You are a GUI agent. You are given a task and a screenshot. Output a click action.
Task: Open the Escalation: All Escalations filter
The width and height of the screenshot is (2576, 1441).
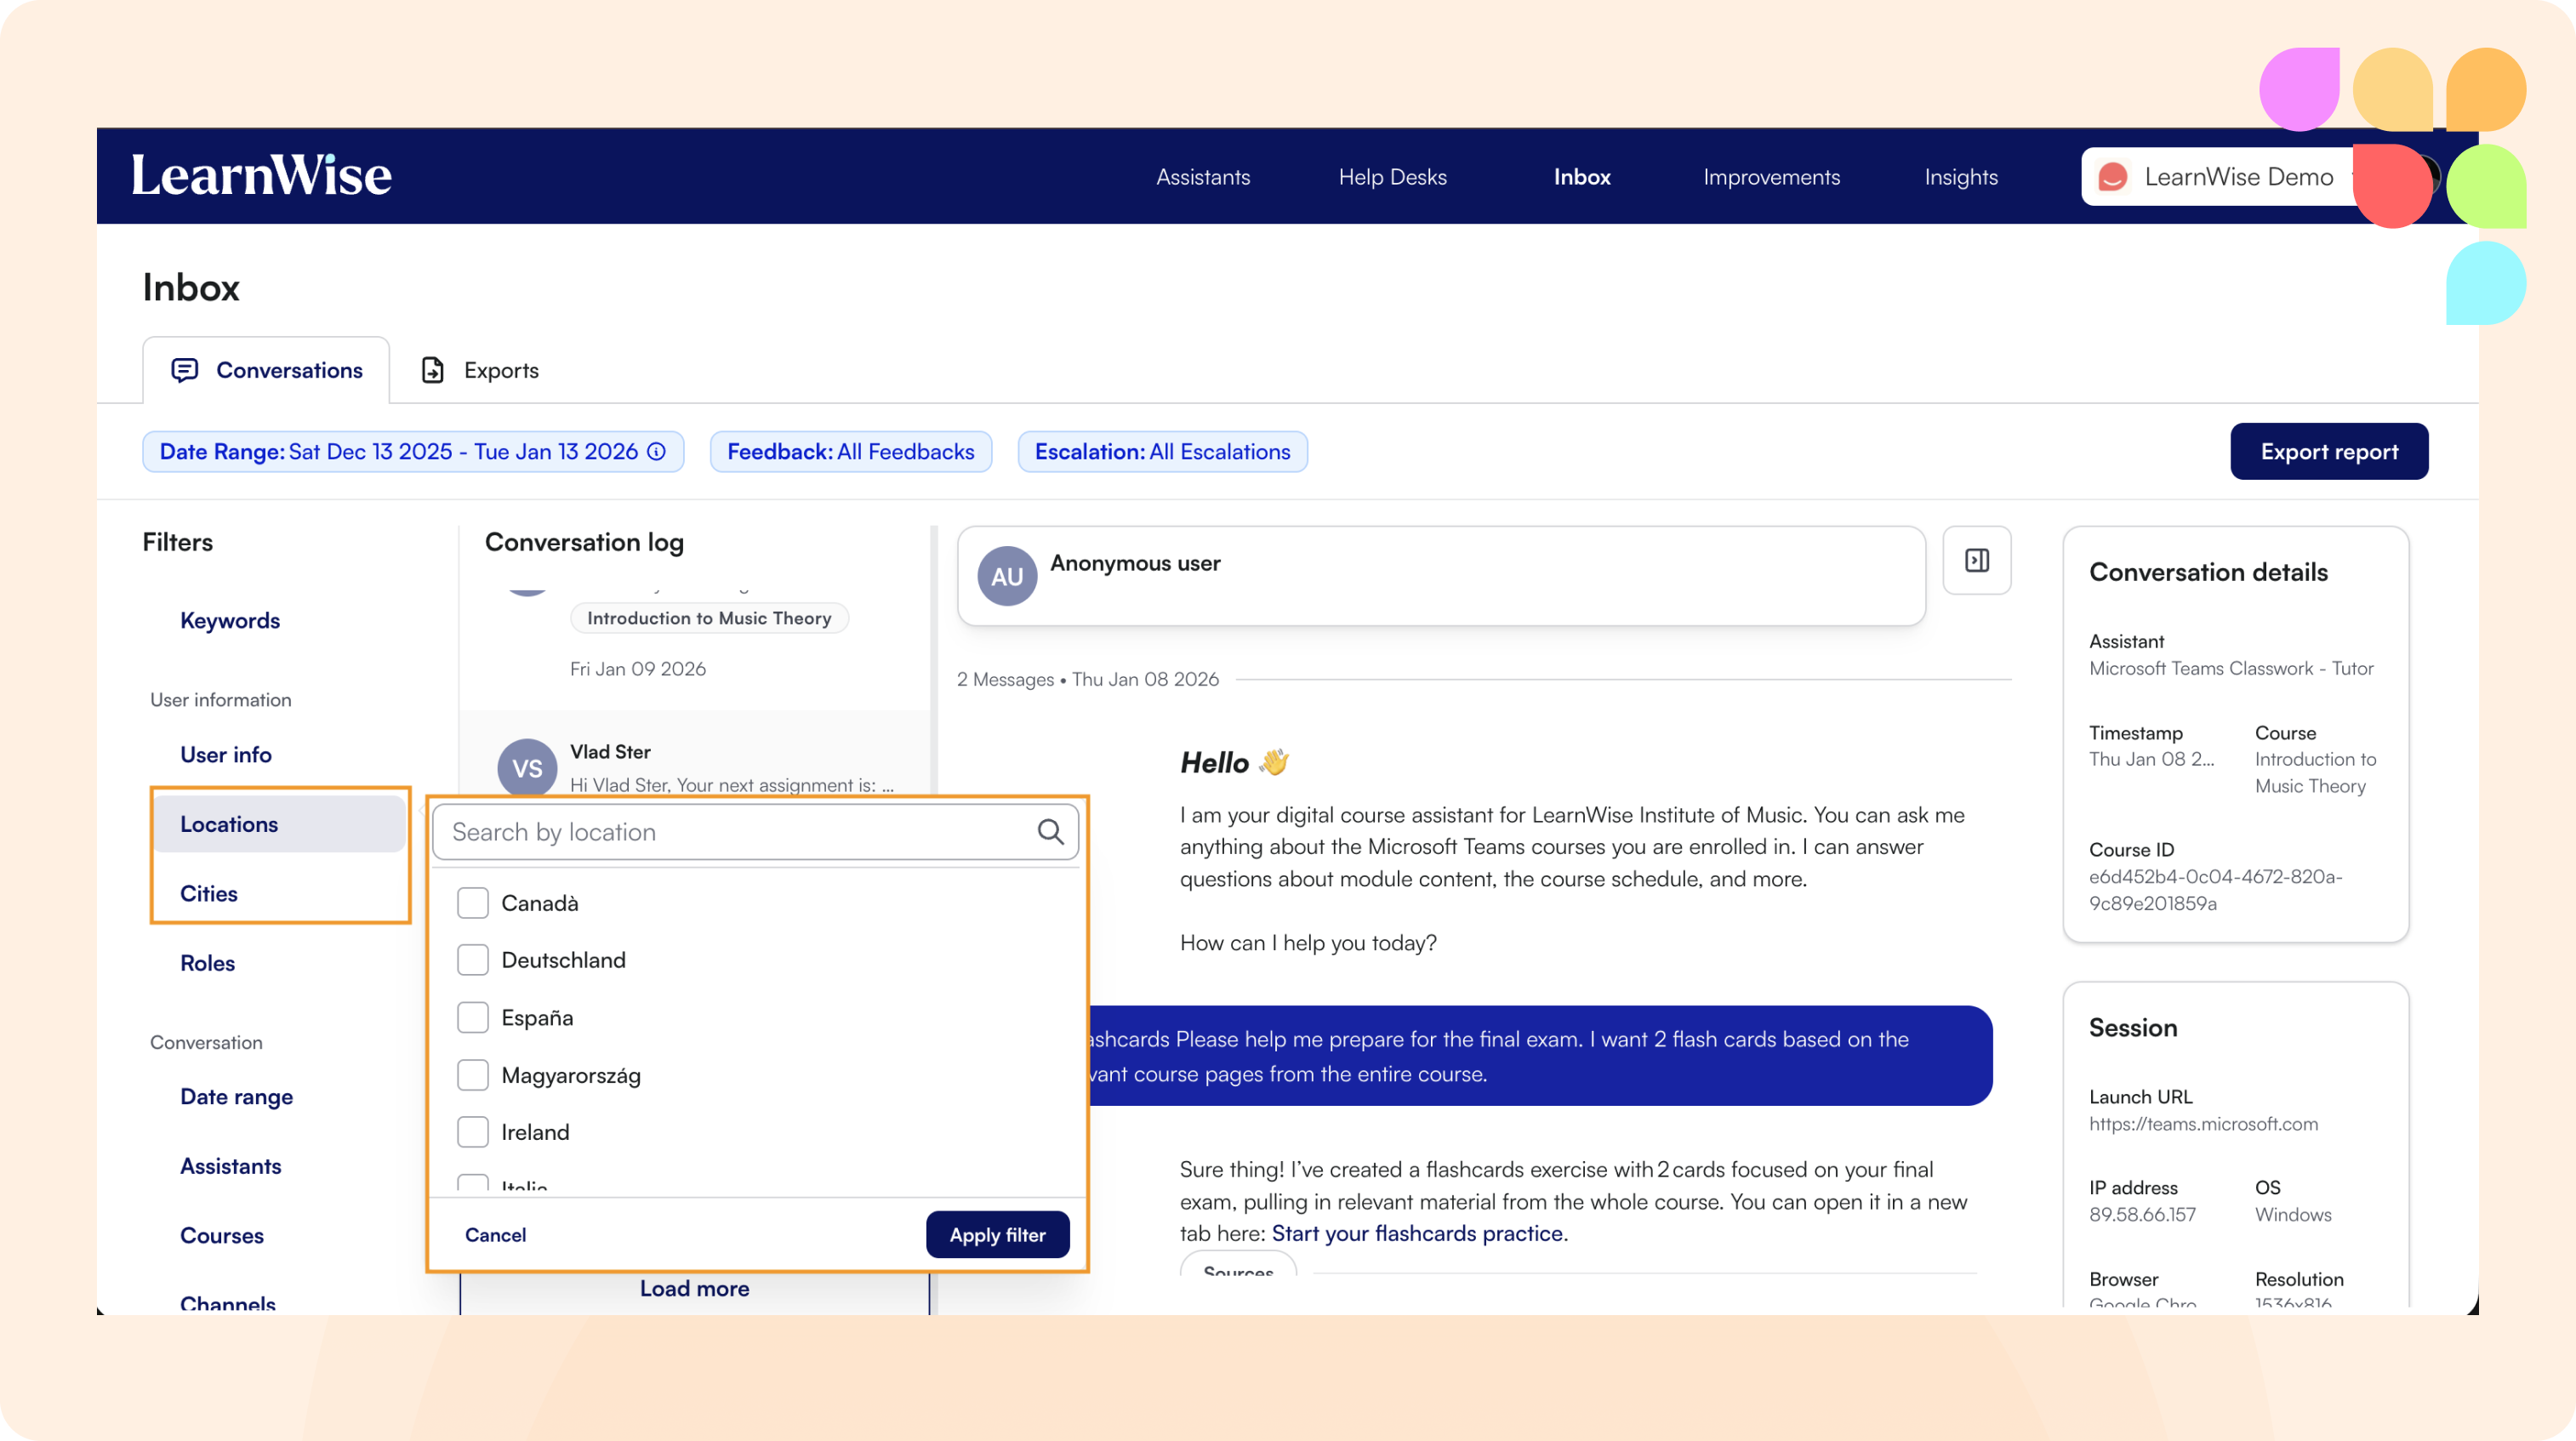click(x=1162, y=452)
